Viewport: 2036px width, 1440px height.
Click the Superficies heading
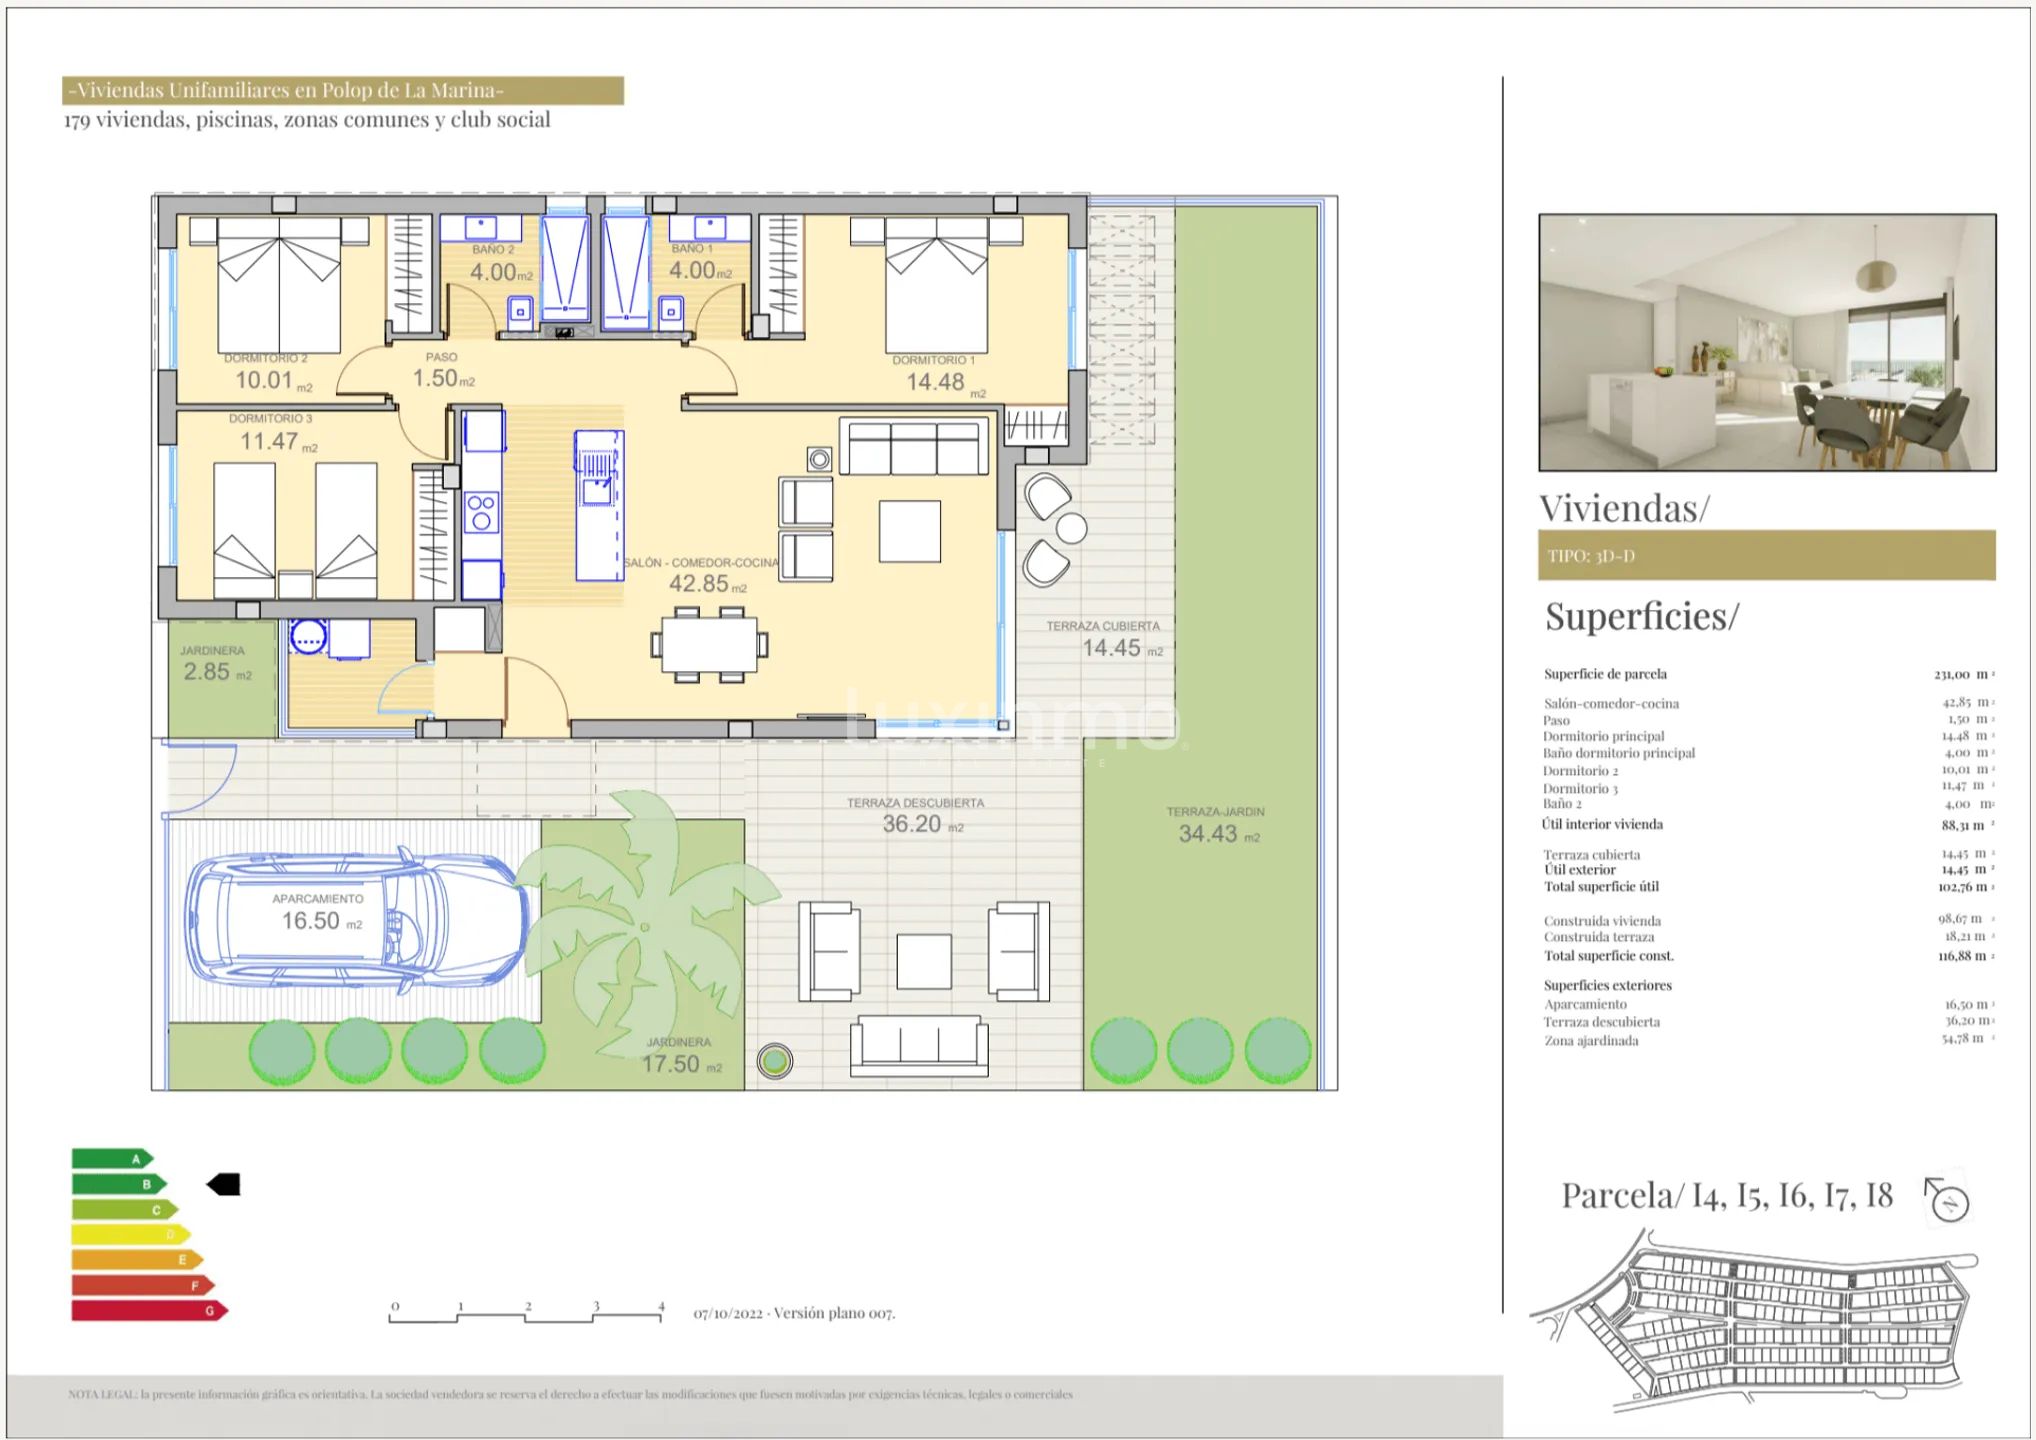(1641, 616)
